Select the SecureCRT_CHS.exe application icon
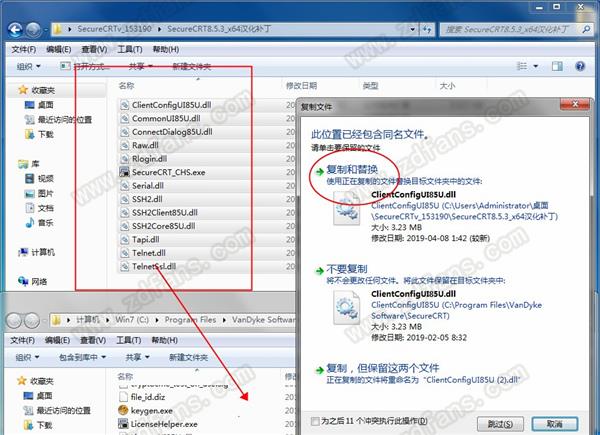This screenshot has width=600, height=435. 124,172
